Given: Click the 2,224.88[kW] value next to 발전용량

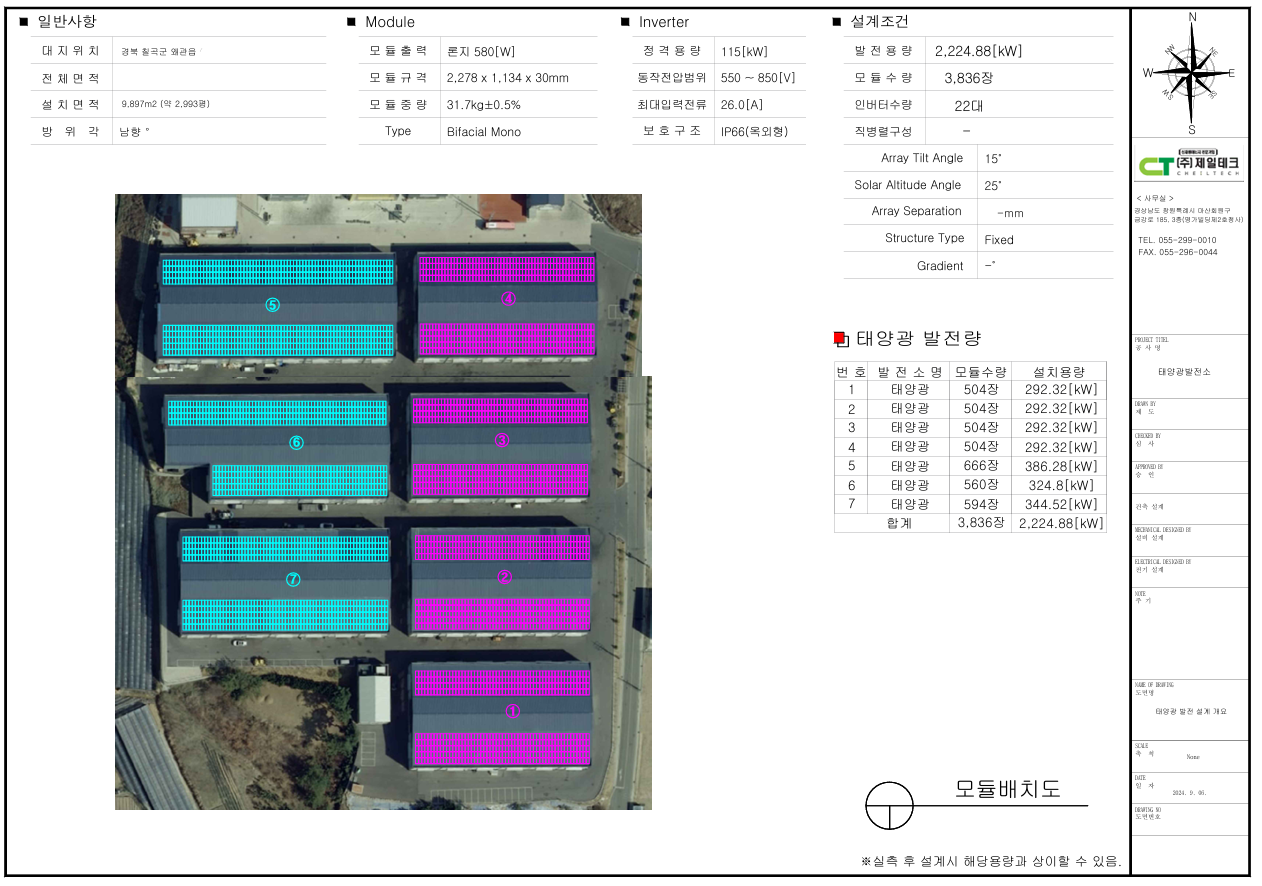Looking at the screenshot, I should 978,51.
